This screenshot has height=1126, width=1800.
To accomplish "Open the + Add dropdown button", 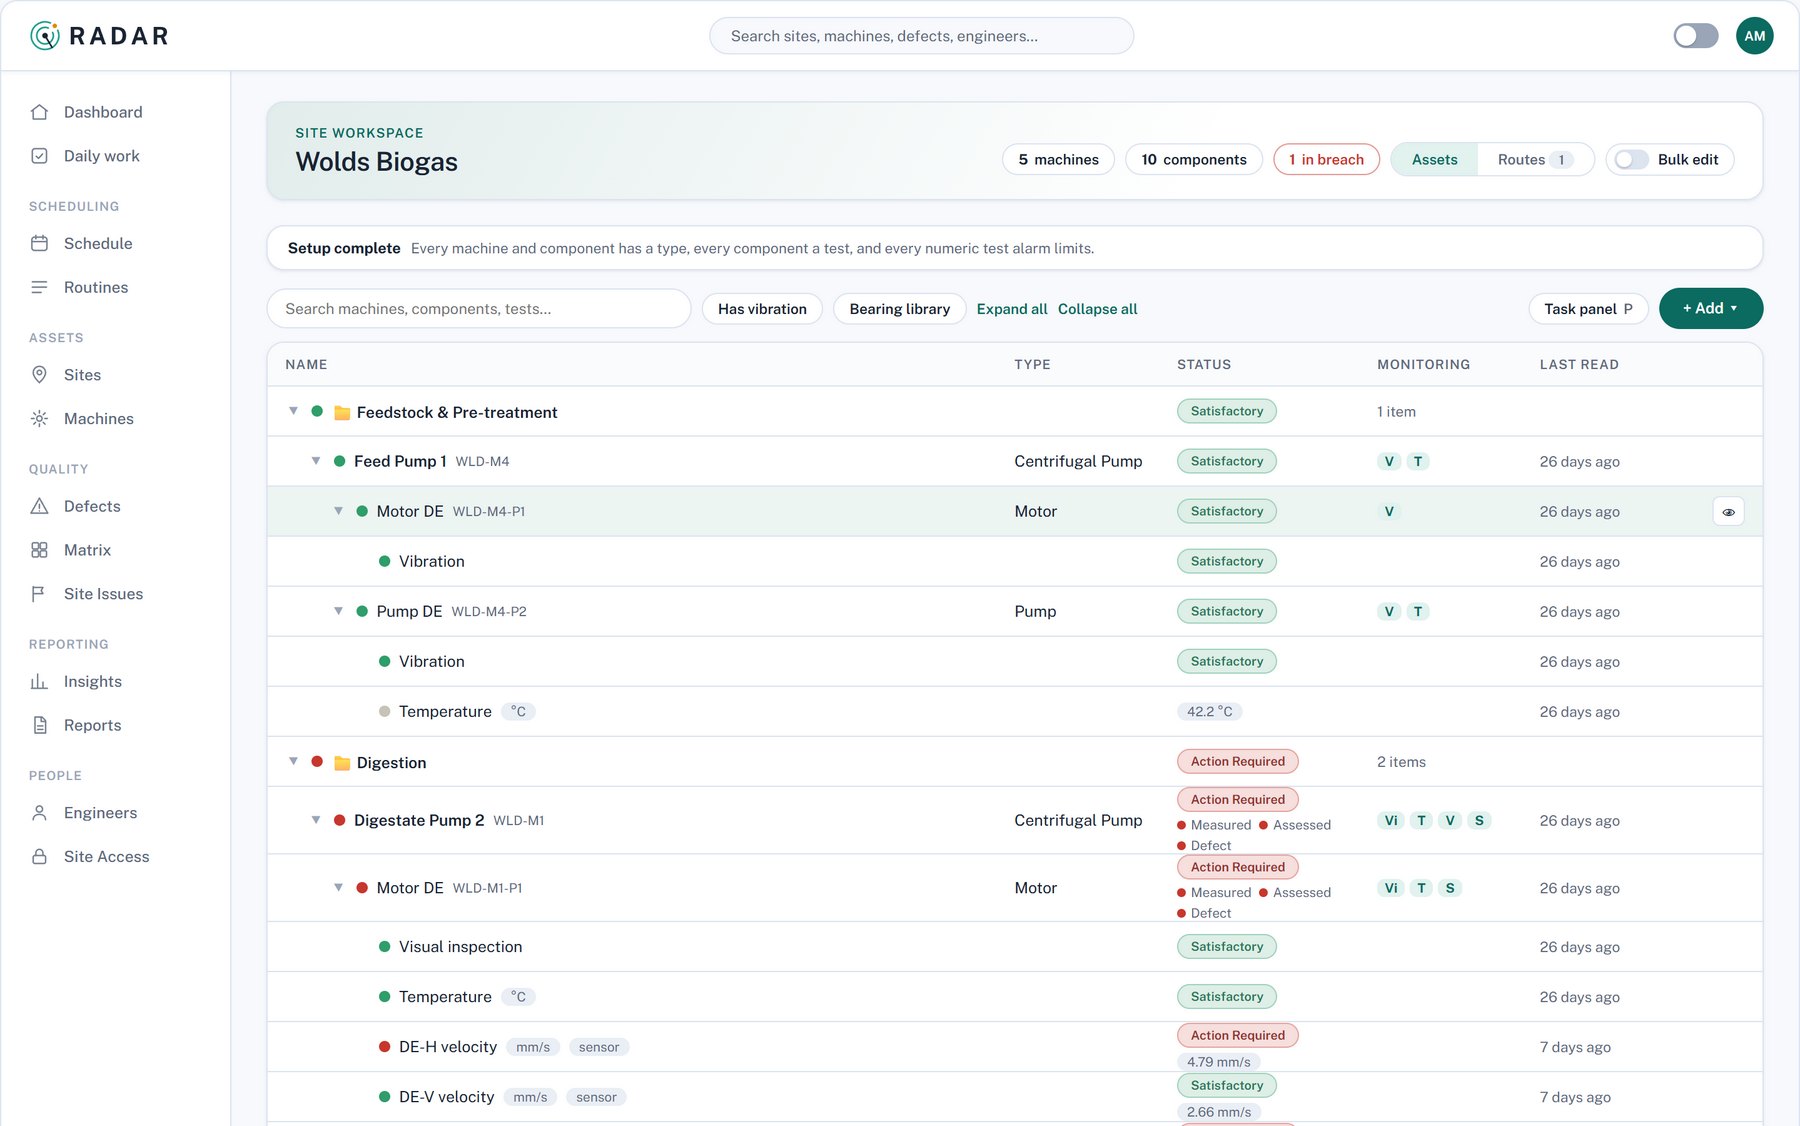I will (1710, 308).
